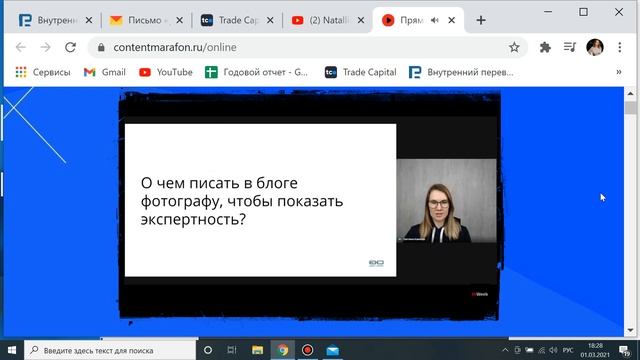Open the Windows Start menu
The image size is (640, 360).
pos(12,350)
